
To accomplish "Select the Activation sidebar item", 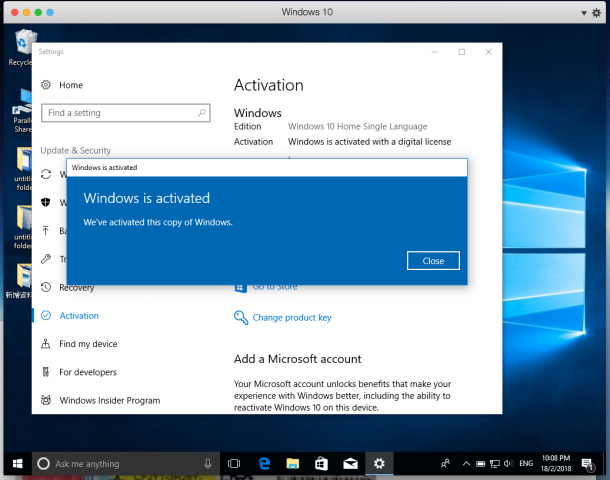I will coord(79,315).
